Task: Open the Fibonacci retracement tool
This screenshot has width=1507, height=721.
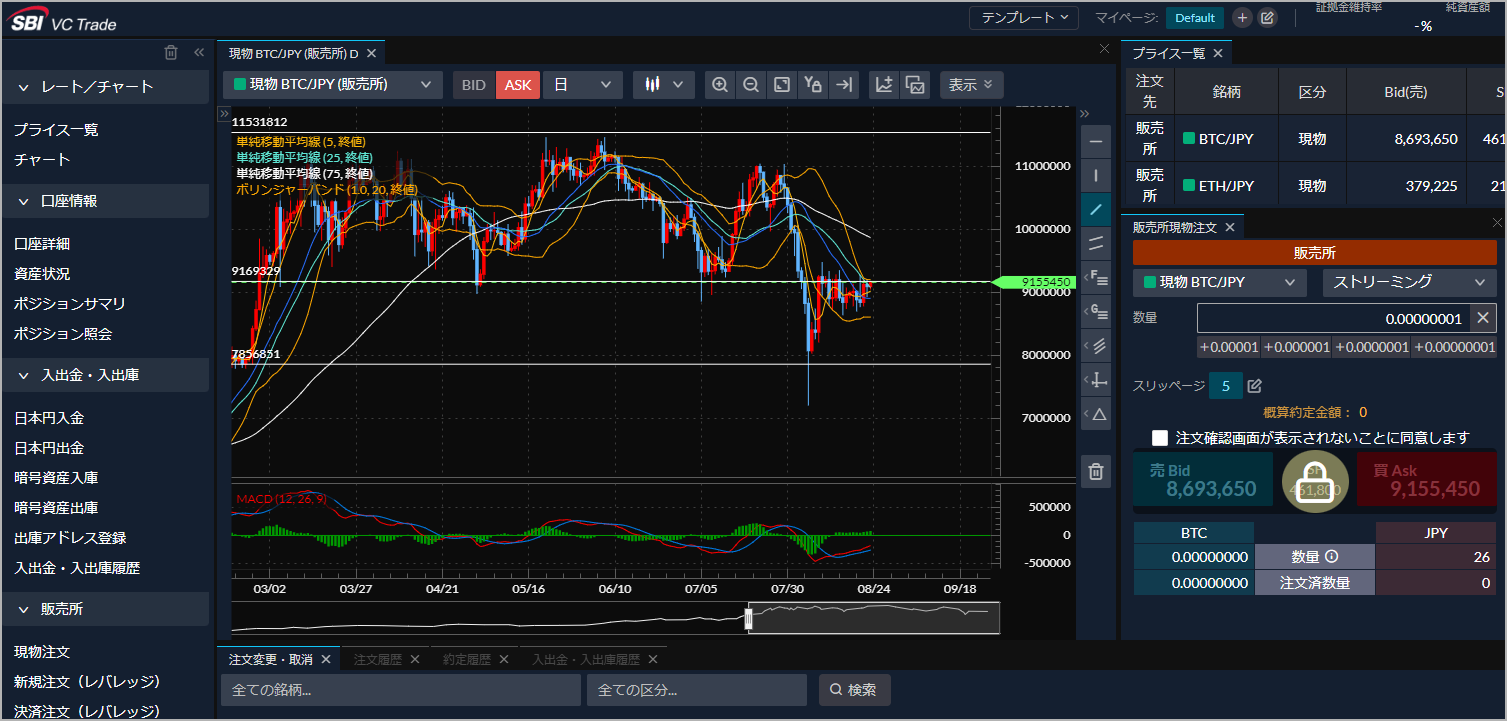Action: (x=1096, y=277)
